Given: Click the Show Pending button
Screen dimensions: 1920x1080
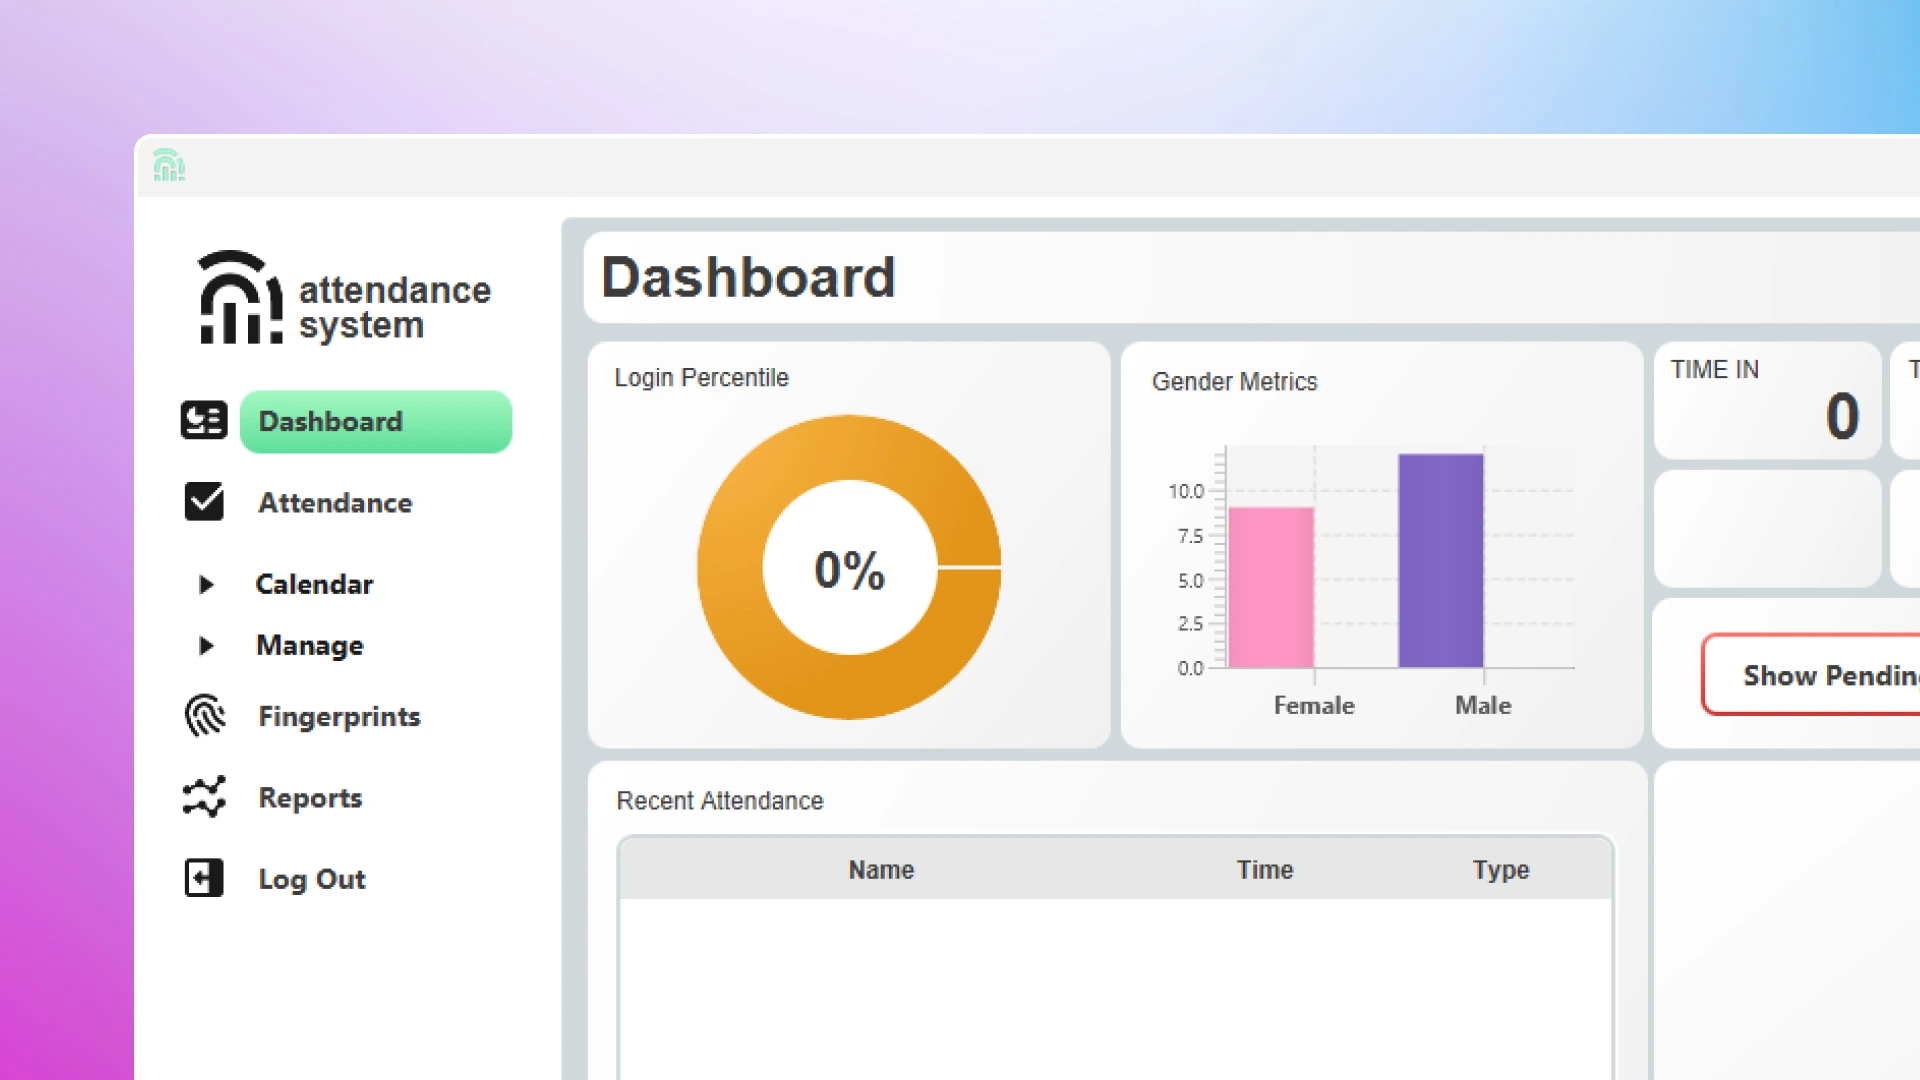Looking at the screenshot, I should (1810, 675).
